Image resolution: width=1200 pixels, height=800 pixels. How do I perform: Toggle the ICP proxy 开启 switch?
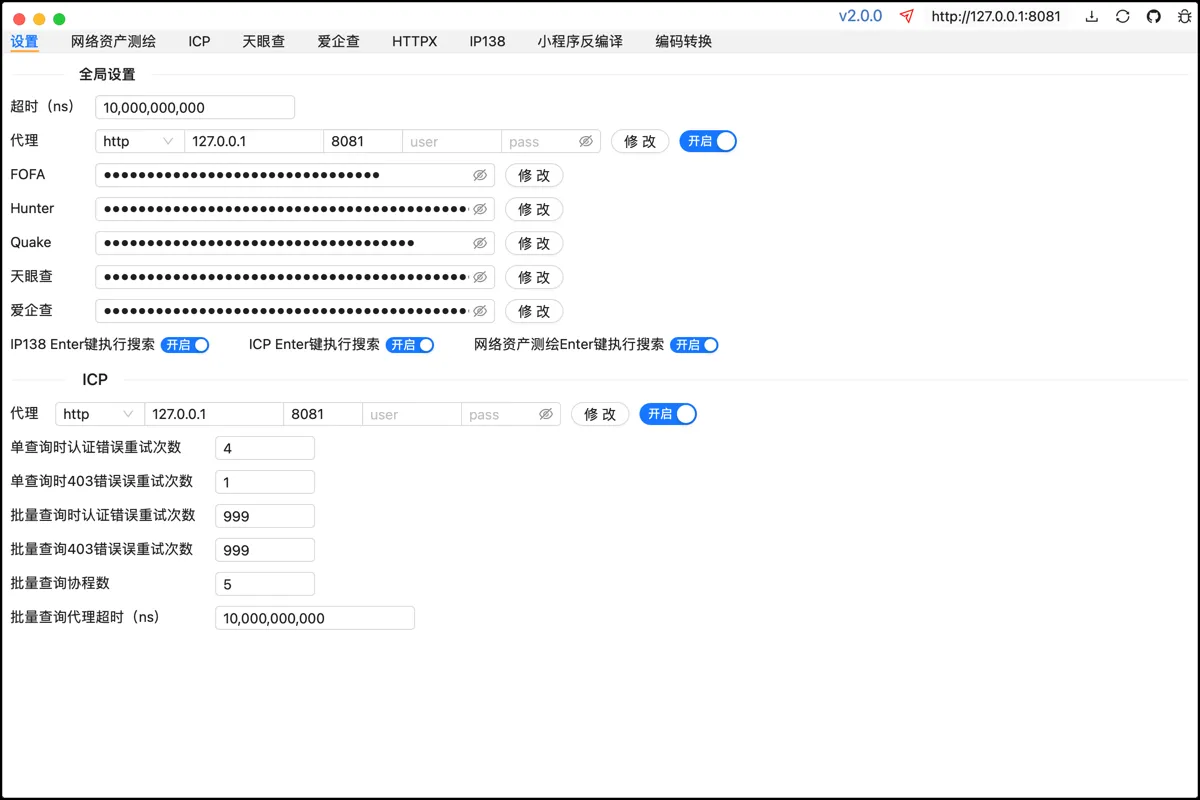coord(668,414)
